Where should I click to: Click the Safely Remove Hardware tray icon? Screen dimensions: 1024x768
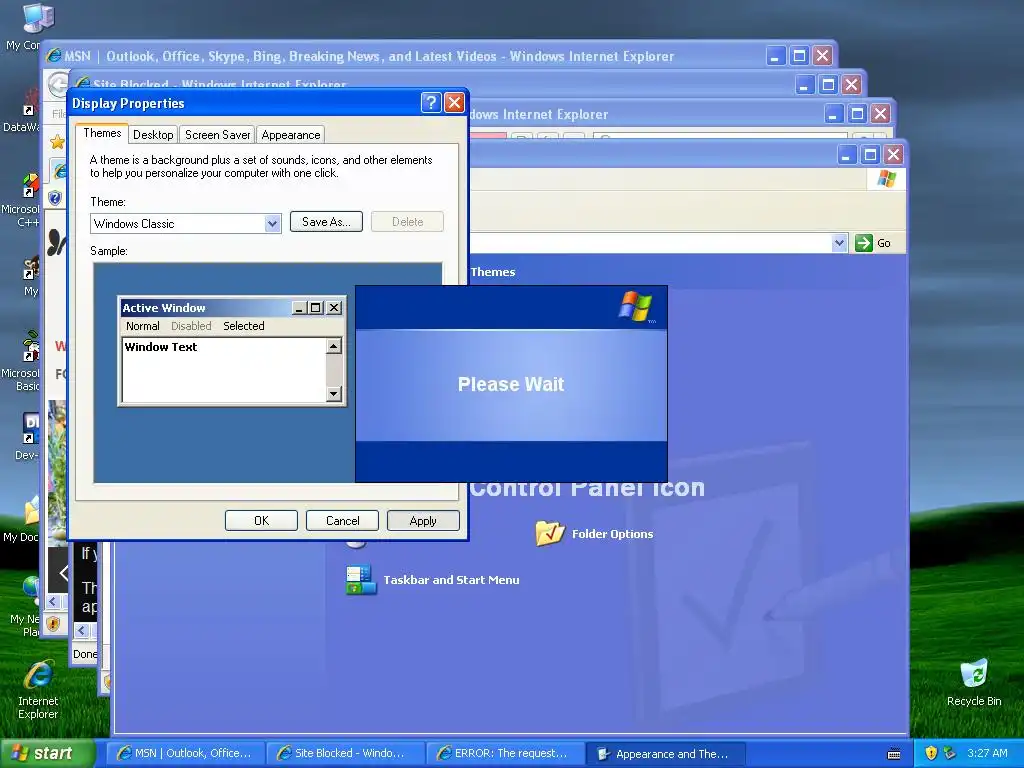tap(949, 753)
